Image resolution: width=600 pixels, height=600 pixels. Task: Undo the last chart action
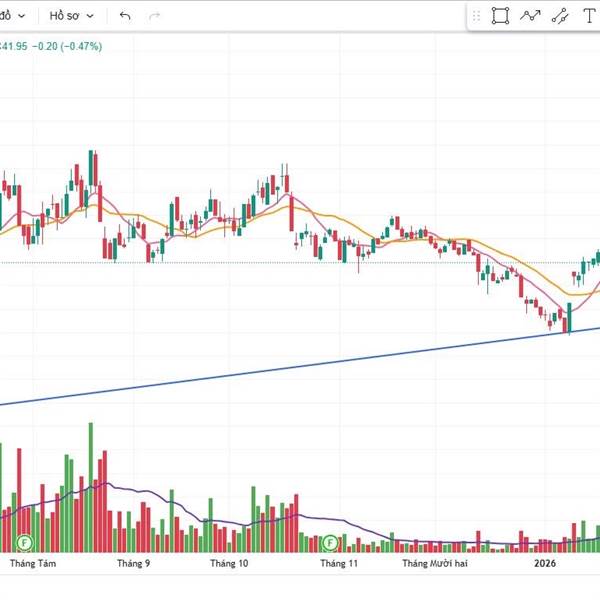125,16
